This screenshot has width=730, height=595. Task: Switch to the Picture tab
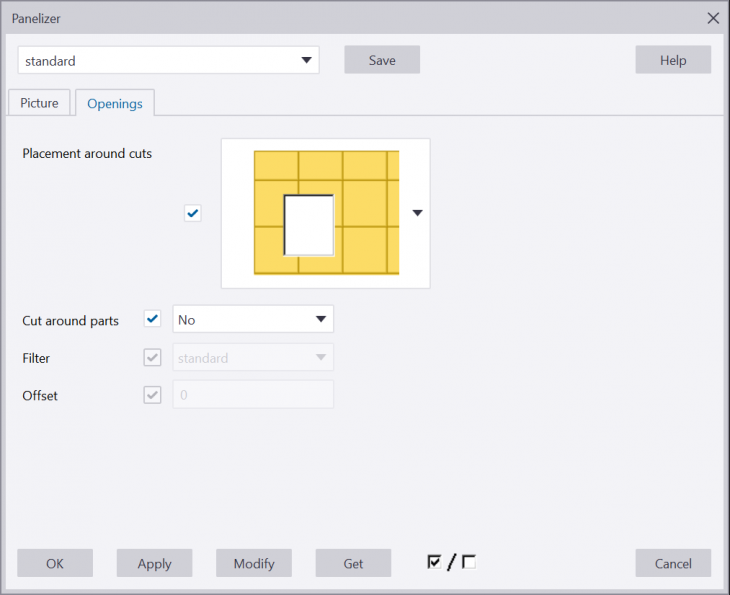coord(39,103)
